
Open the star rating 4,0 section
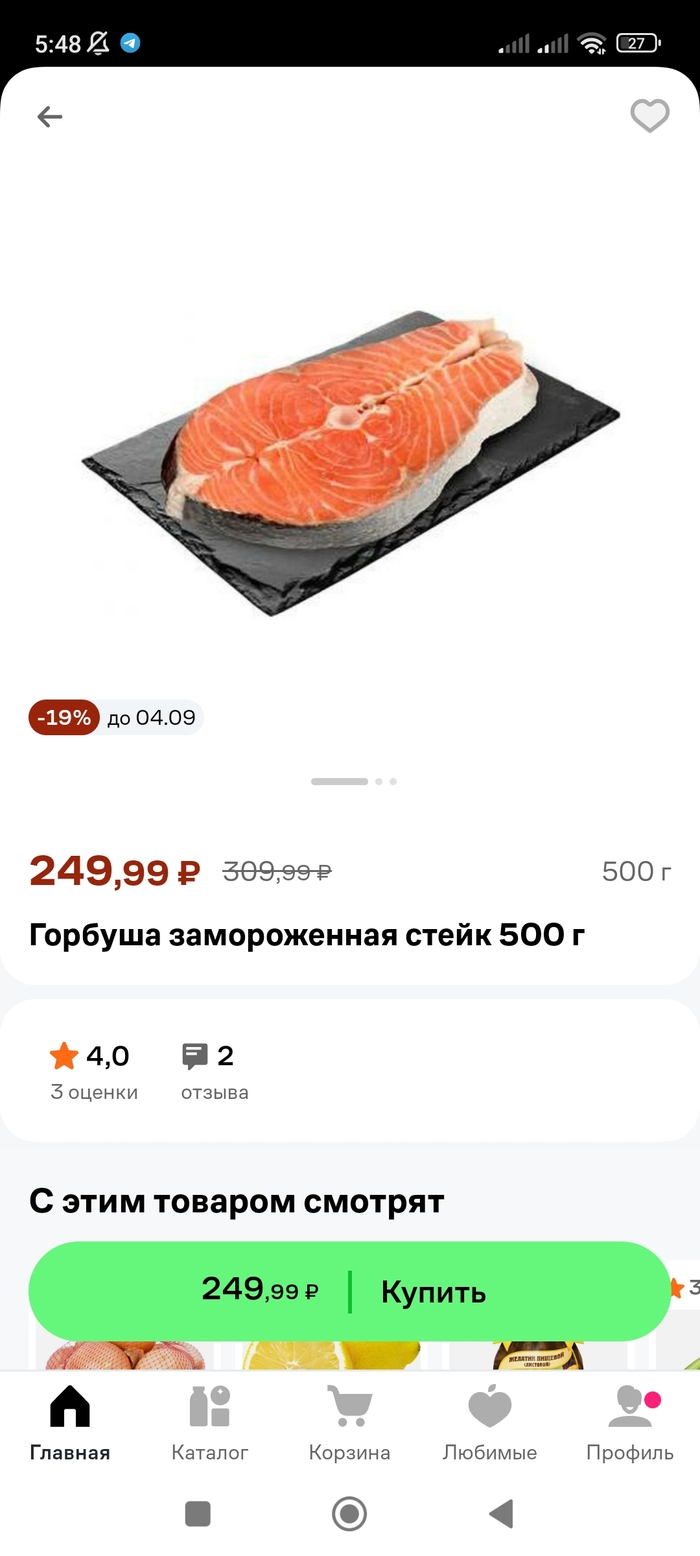pyautogui.click(x=94, y=1072)
